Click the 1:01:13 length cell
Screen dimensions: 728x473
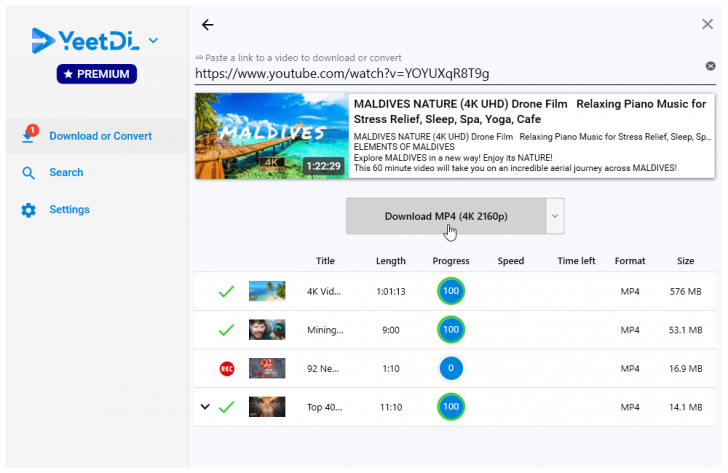pyautogui.click(x=390, y=292)
